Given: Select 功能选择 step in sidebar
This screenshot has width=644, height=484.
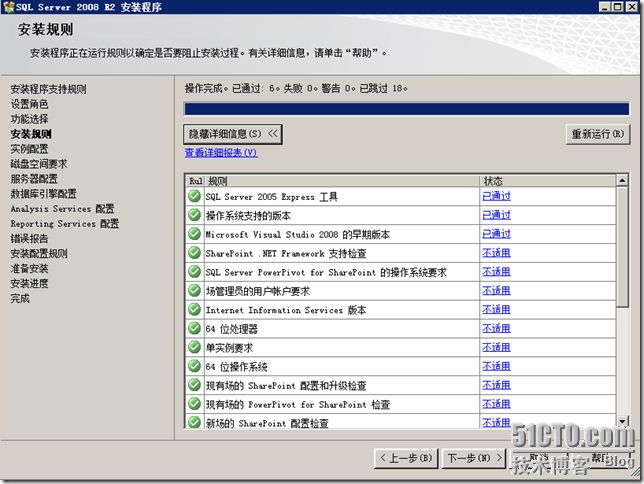Looking at the screenshot, I should 30,119.
